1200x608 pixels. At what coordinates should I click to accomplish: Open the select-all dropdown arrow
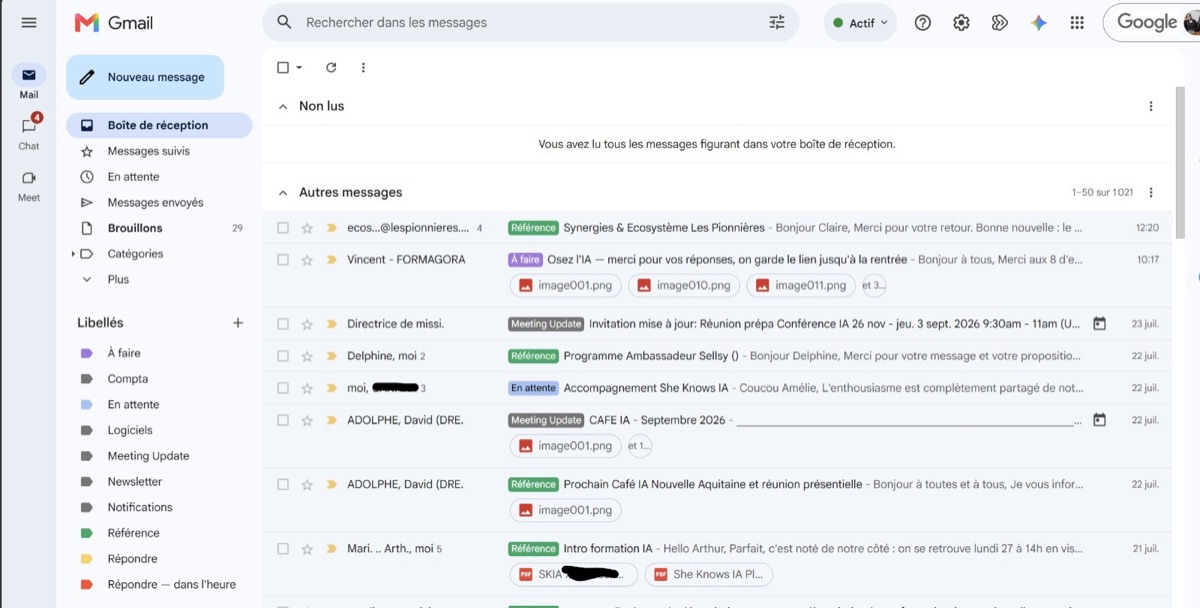(x=299, y=68)
